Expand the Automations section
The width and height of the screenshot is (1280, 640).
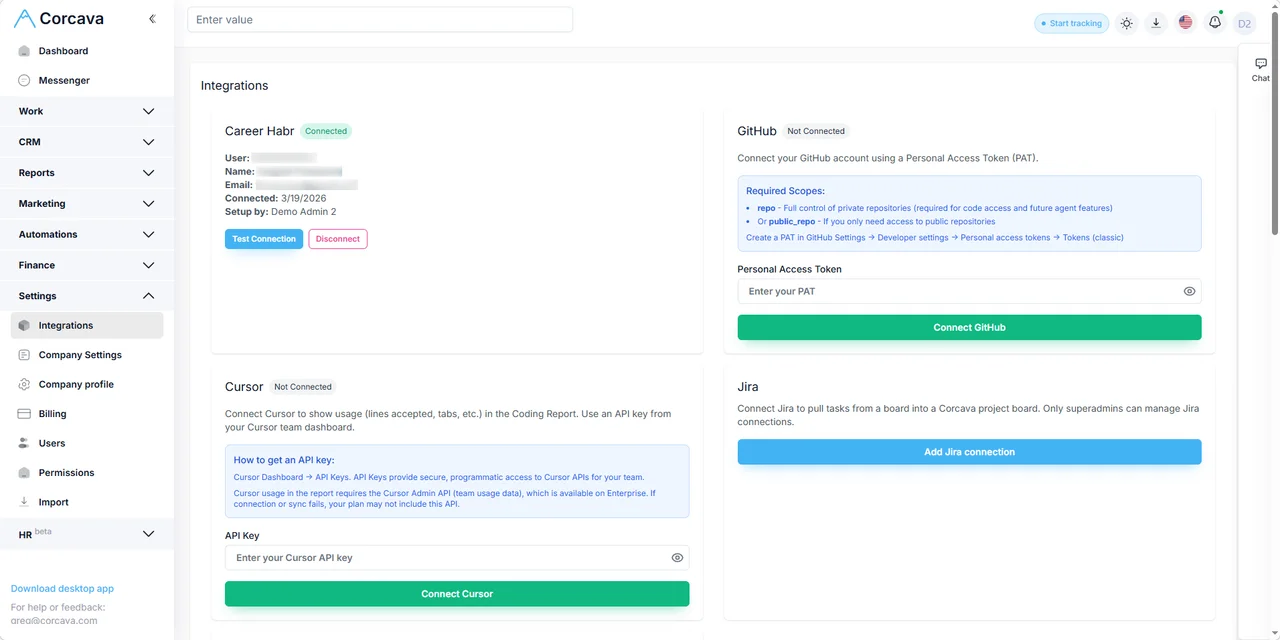tap(87, 234)
